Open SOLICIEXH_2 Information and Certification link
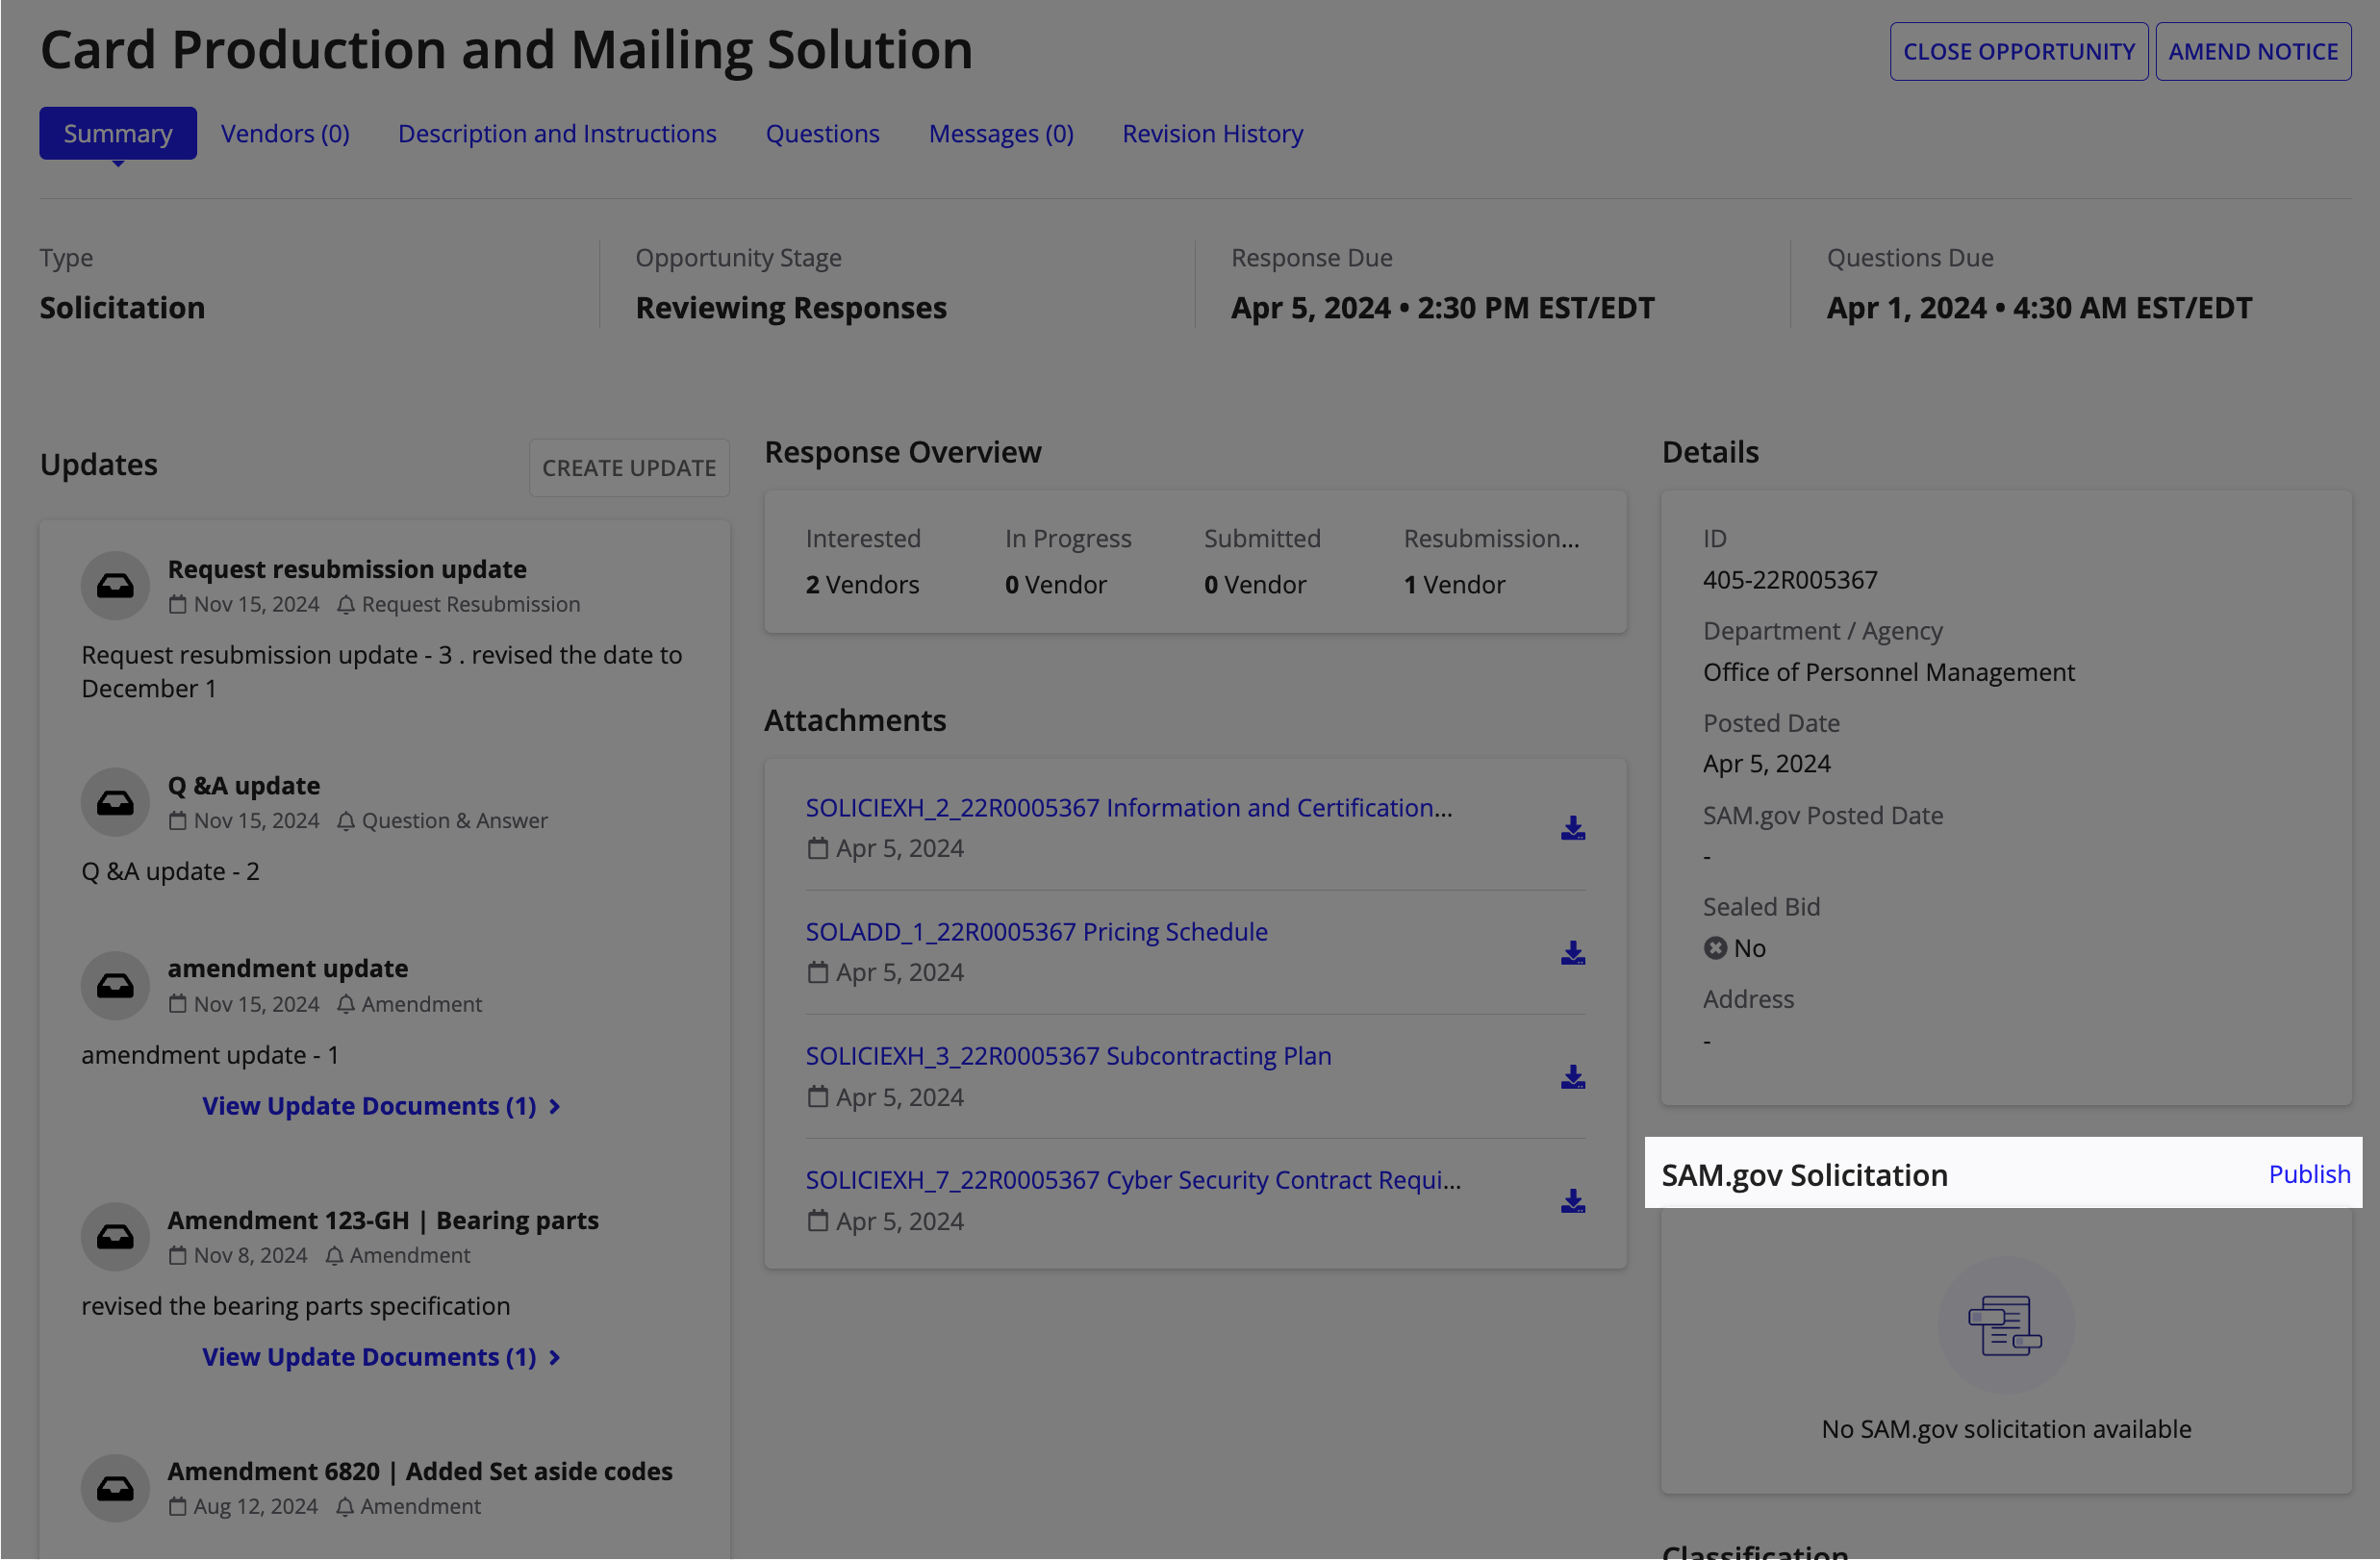Viewport: 2380px width, 1560px height. point(1129,807)
